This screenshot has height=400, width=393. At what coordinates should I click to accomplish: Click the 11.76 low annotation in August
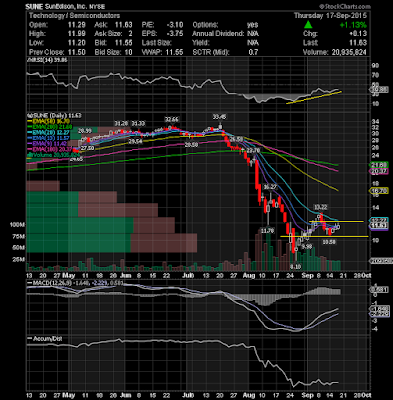pyautogui.click(x=267, y=231)
